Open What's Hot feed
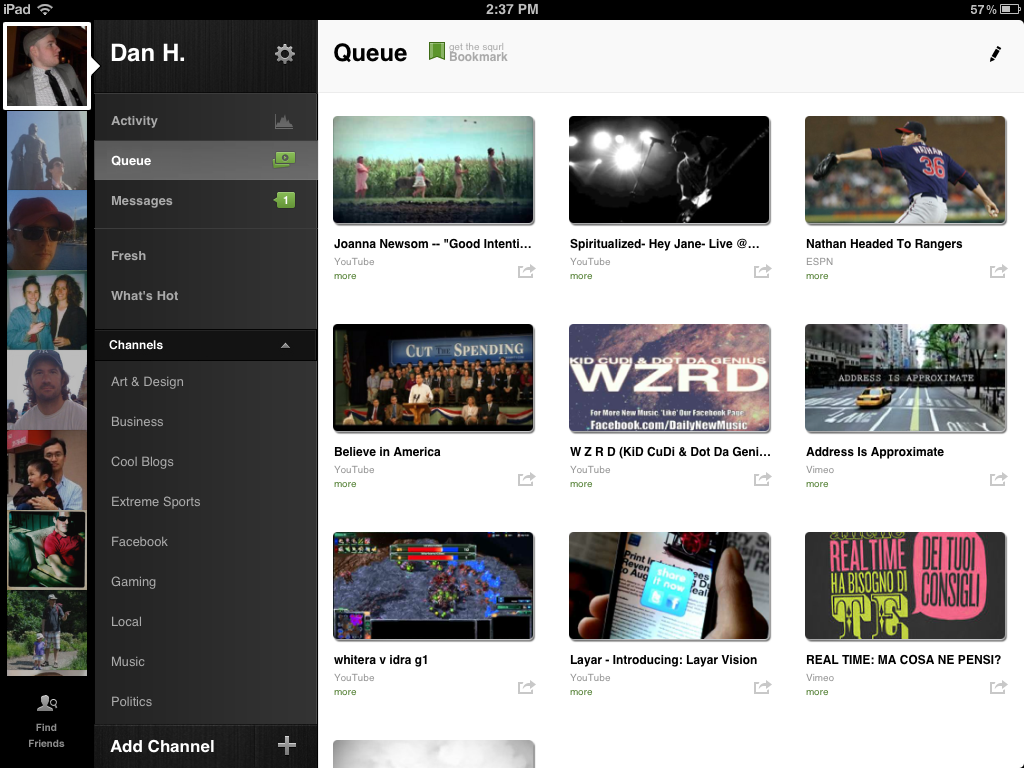This screenshot has width=1024, height=768. coord(206,296)
